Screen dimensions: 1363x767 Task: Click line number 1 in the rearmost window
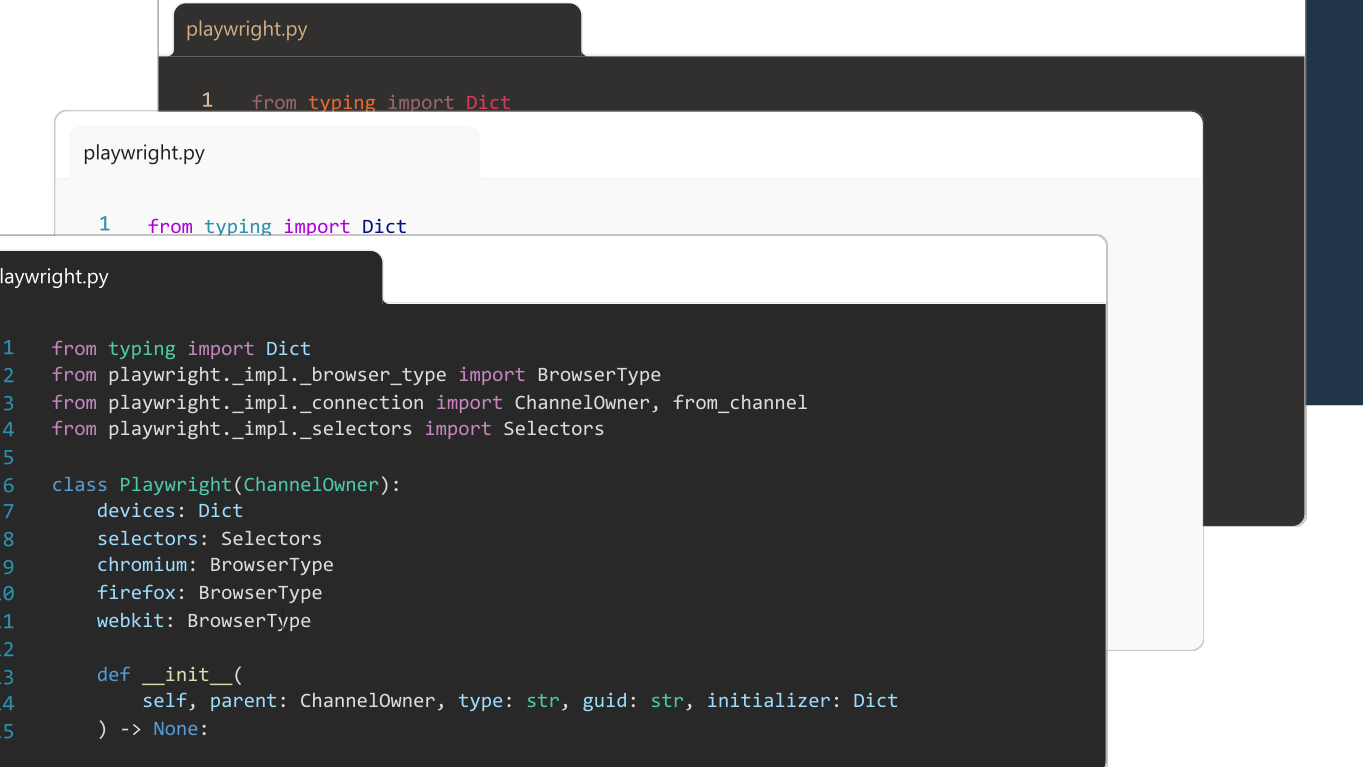pyautogui.click(x=207, y=100)
